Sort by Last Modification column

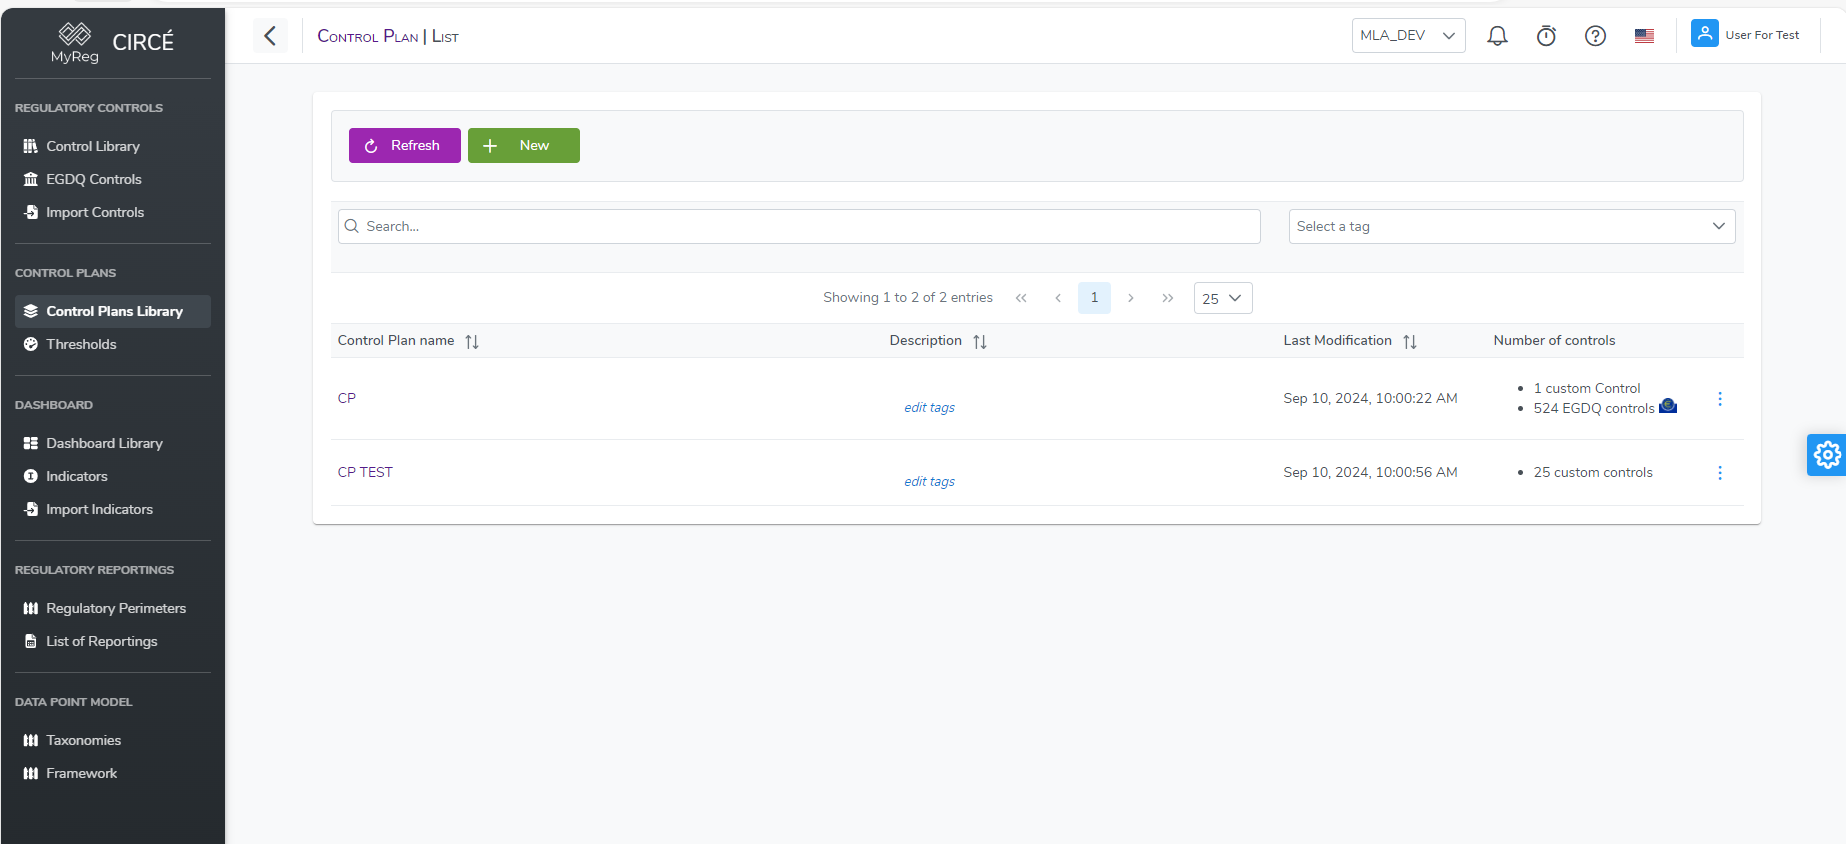coord(1410,342)
